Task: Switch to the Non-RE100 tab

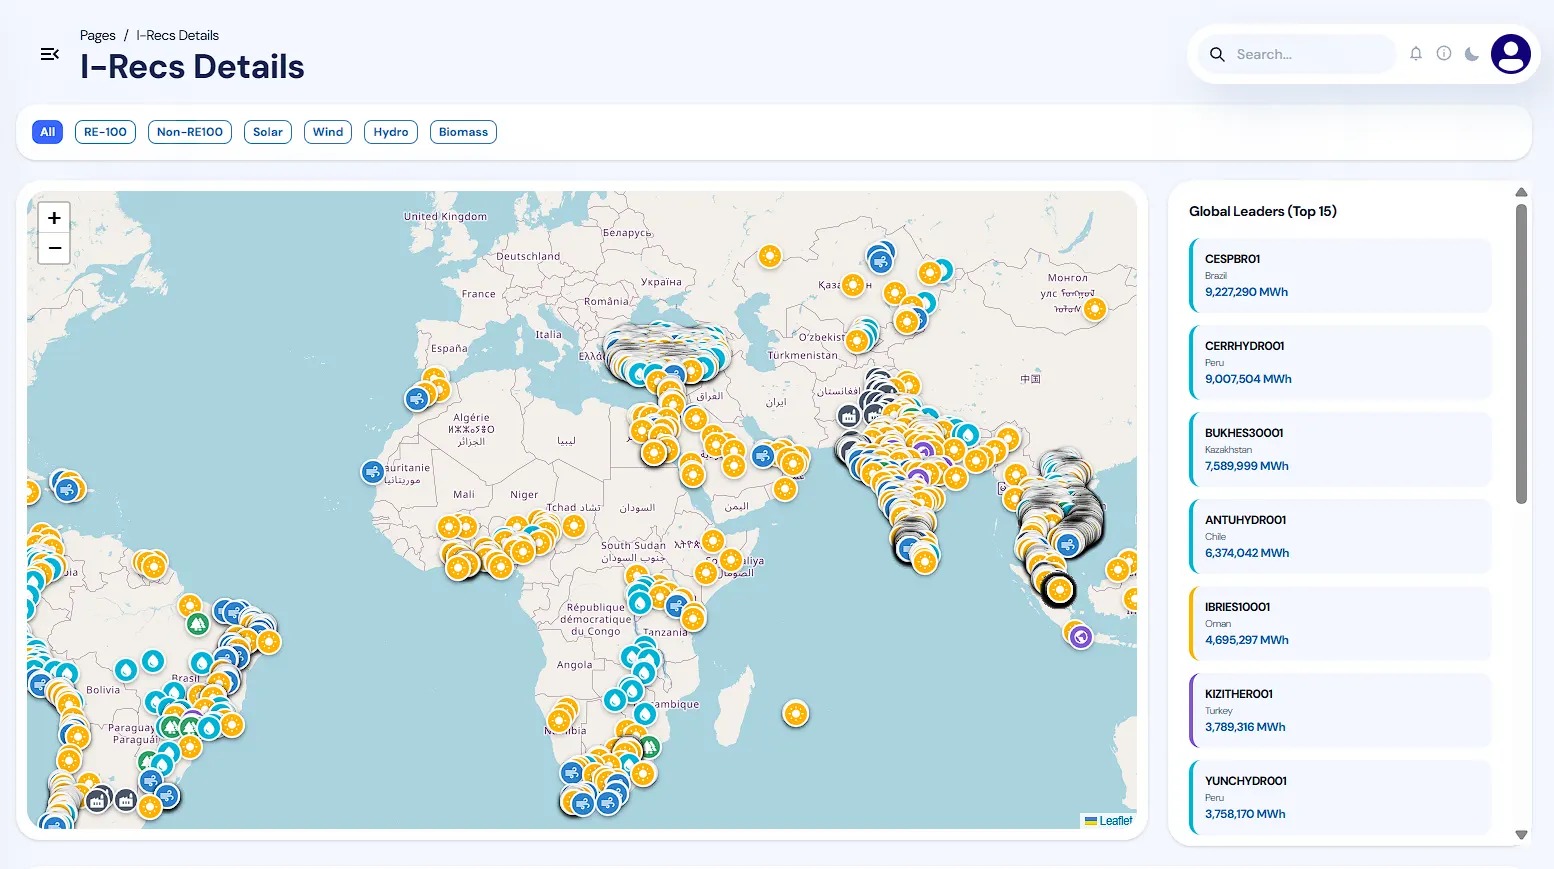Action: click(189, 131)
